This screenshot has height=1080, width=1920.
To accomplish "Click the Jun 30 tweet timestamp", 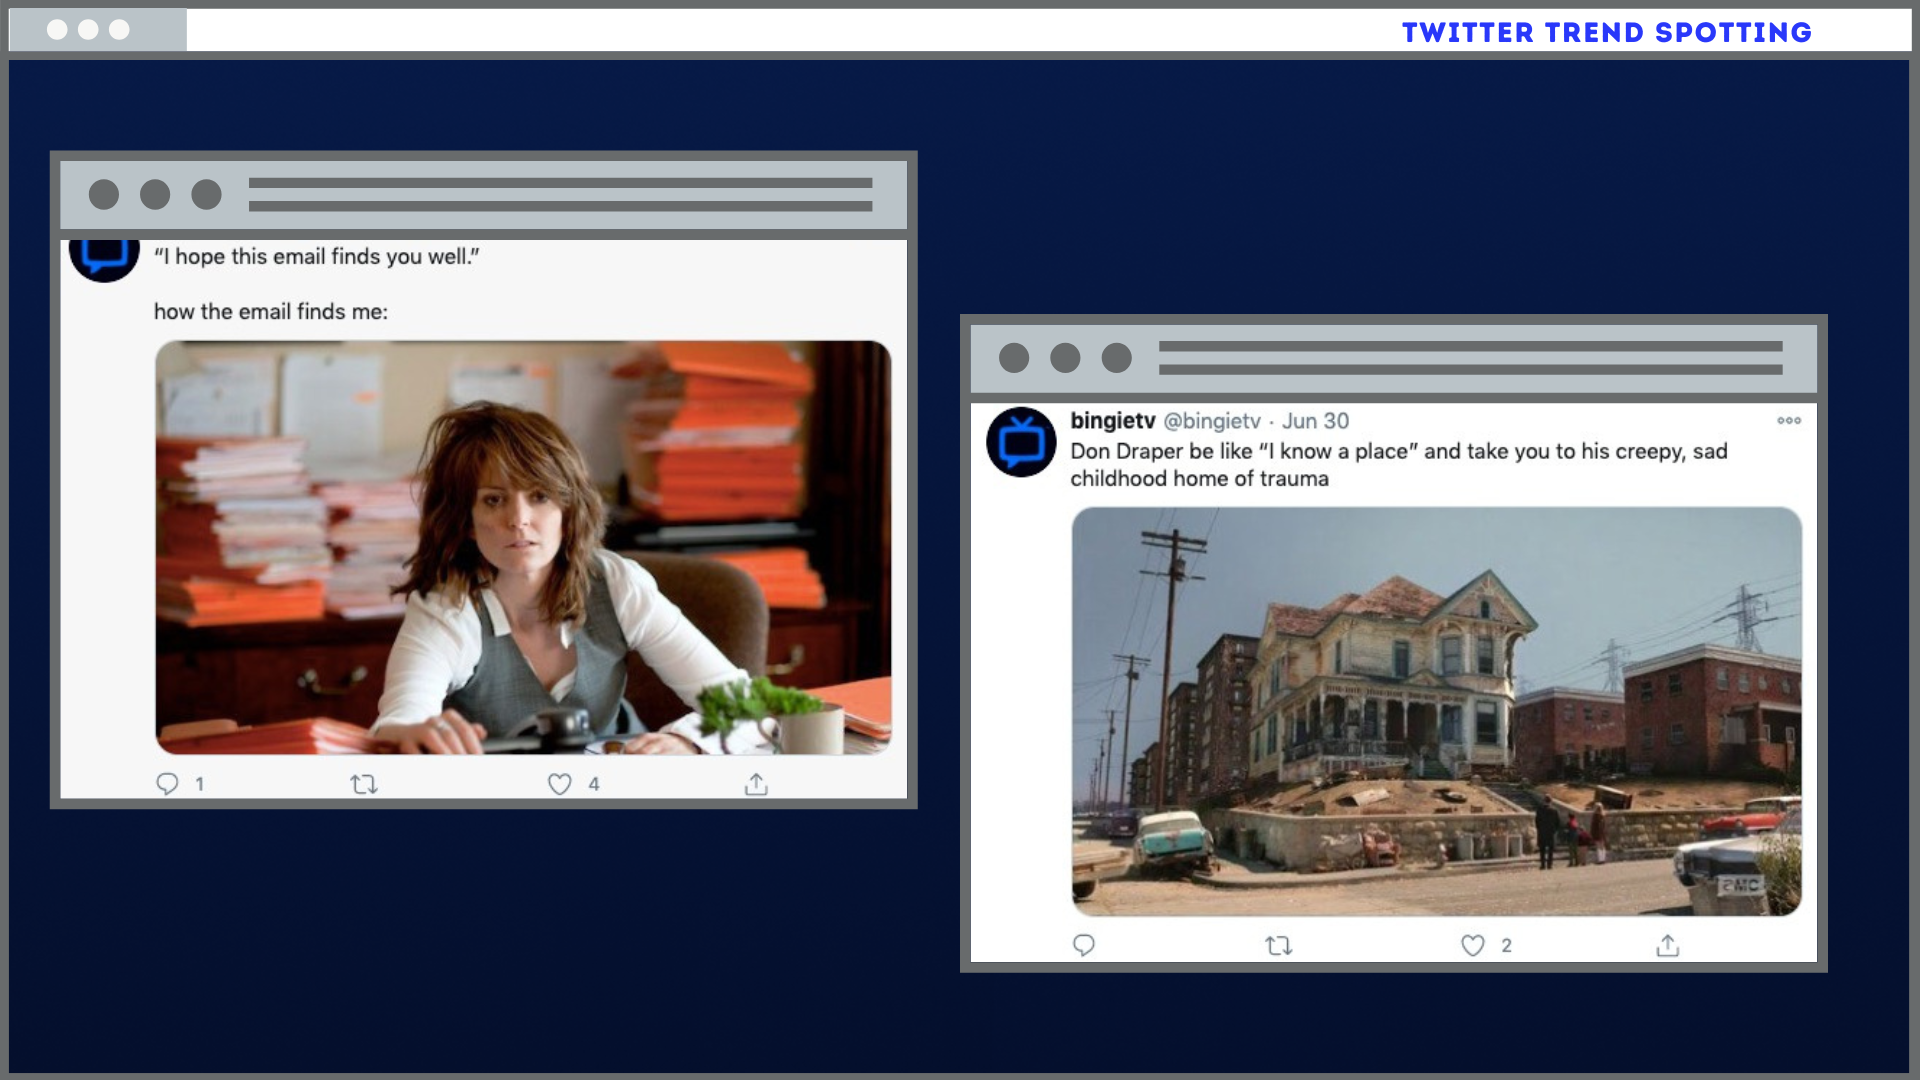I will [x=1315, y=421].
